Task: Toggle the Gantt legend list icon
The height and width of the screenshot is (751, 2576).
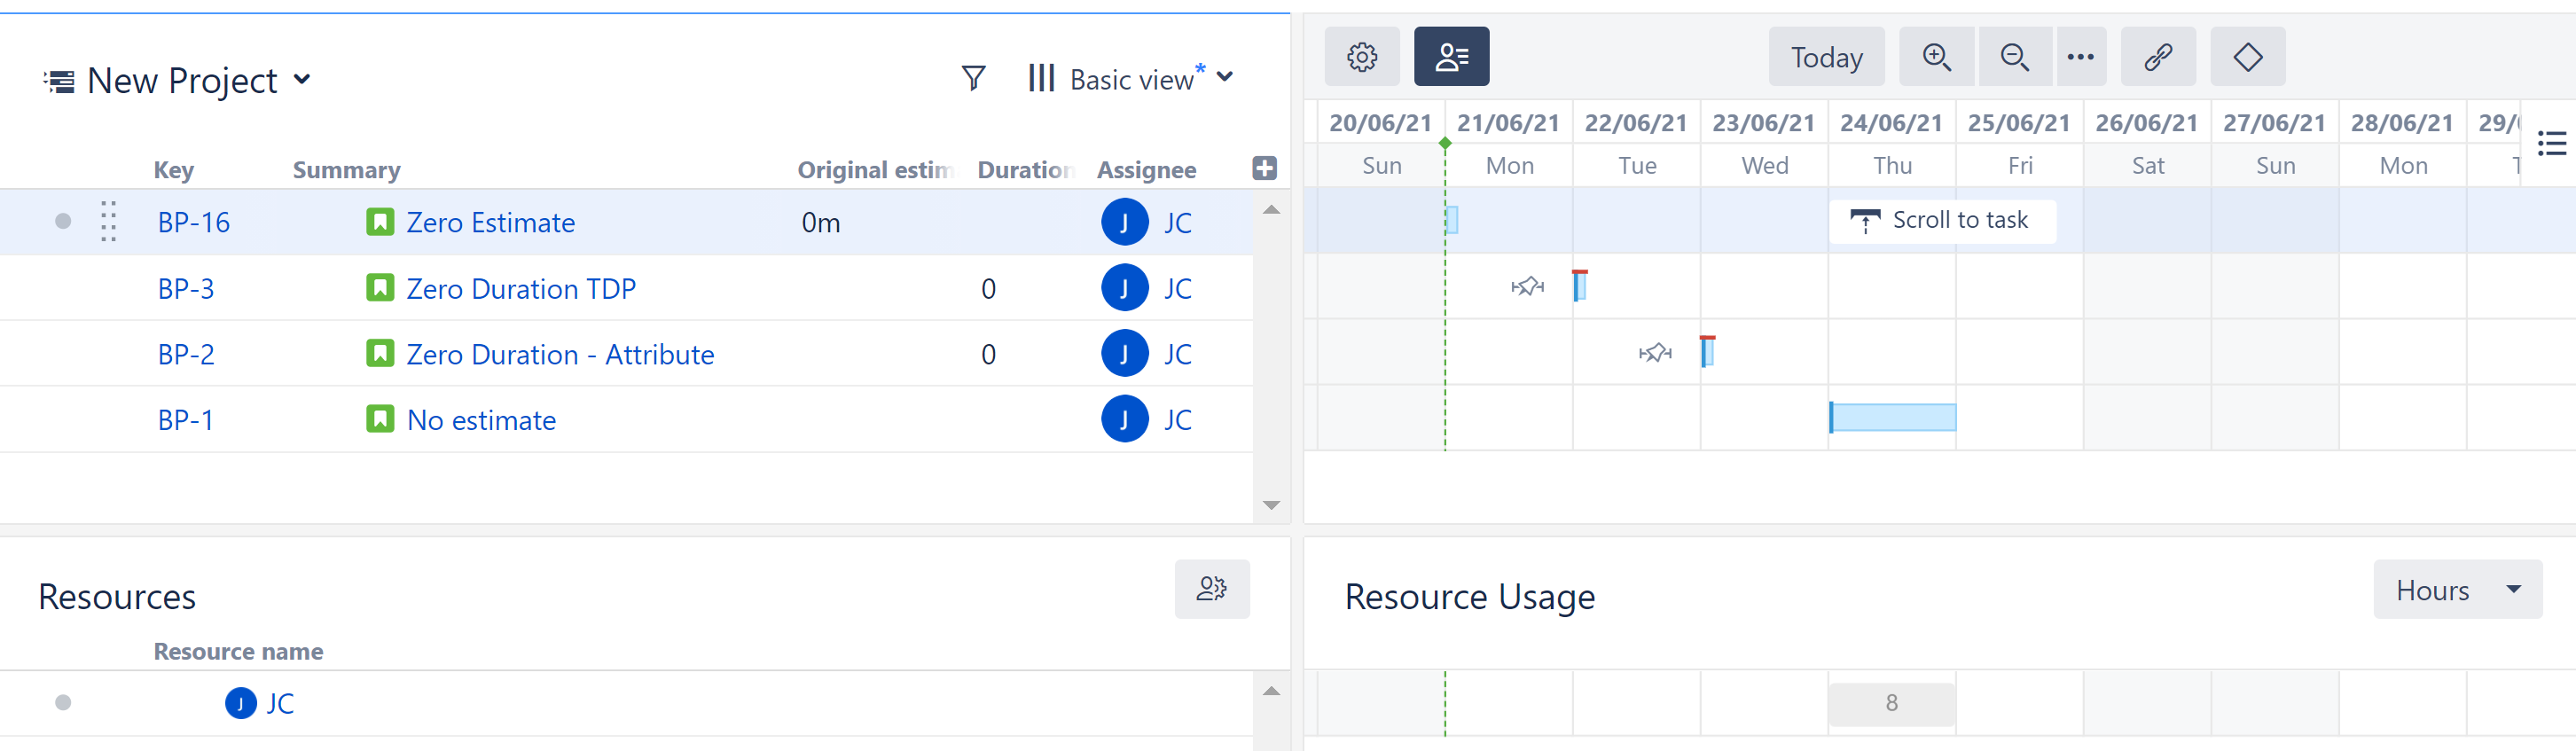Action: [2551, 144]
